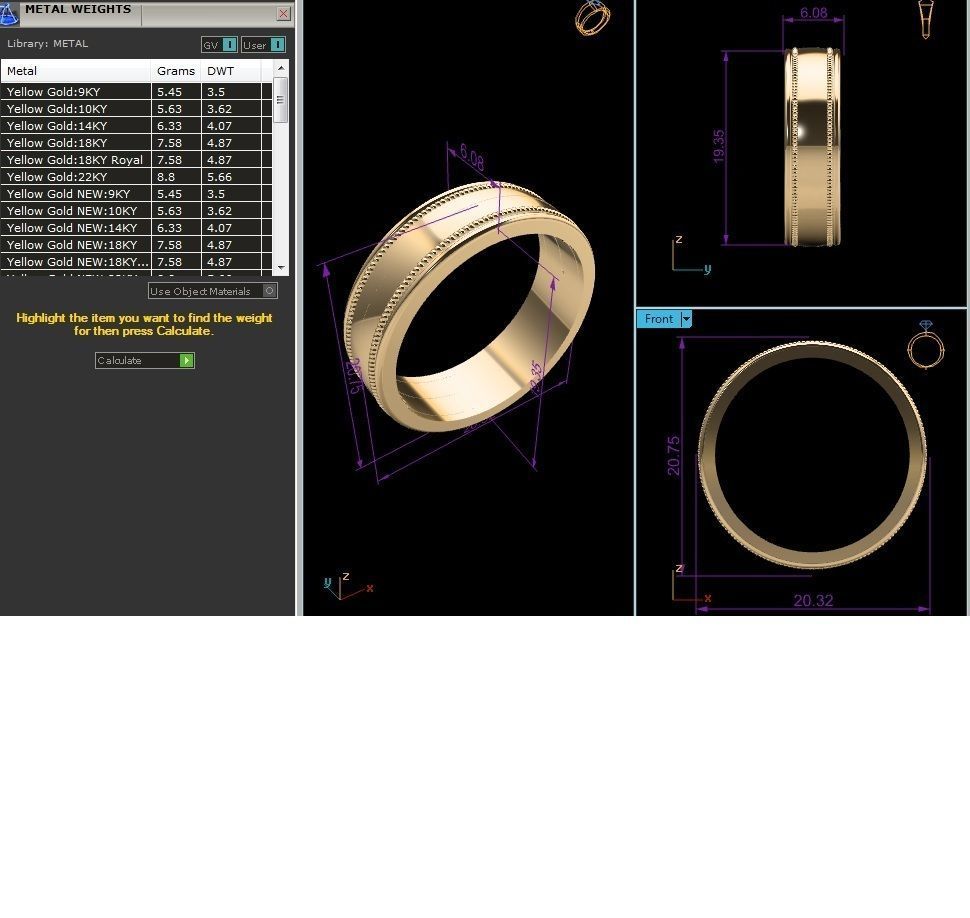This screenshot has width=970, height=918.
Task: Sort by the DWT column header
Action: pos(231,71)
